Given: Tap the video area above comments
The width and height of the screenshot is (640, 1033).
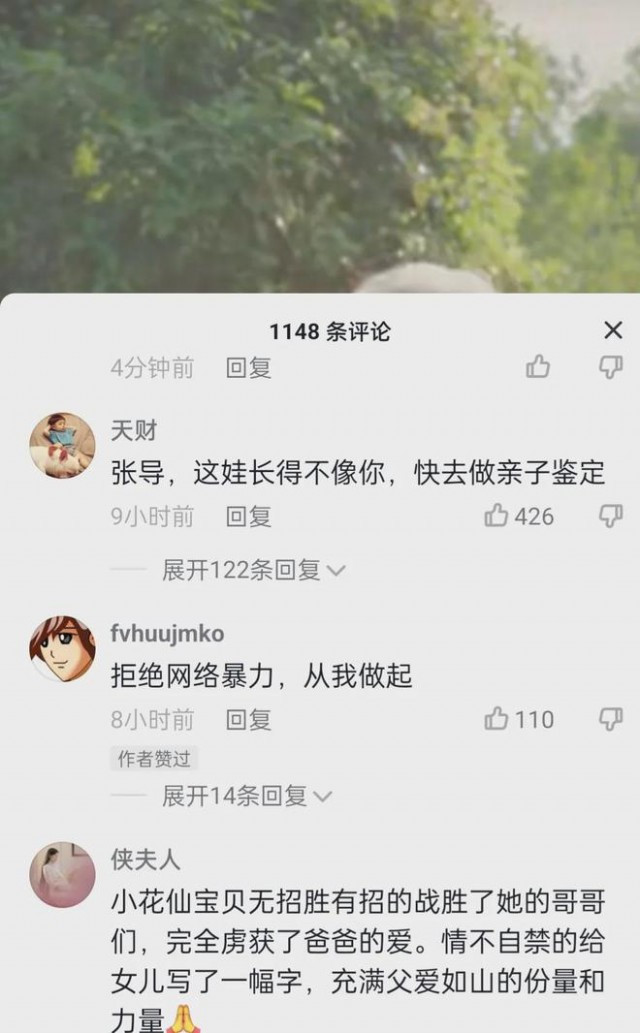Looking at the screenshot, I should point(320,146).
